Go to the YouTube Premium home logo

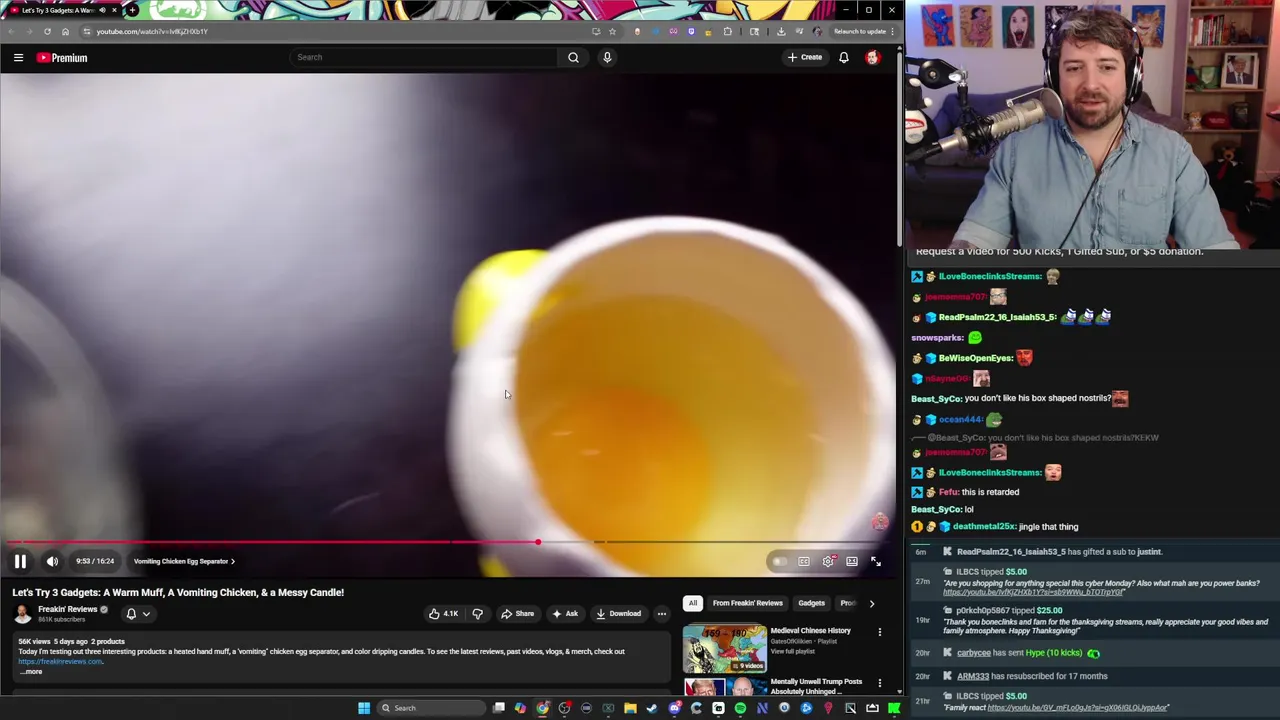pos(62,58)
